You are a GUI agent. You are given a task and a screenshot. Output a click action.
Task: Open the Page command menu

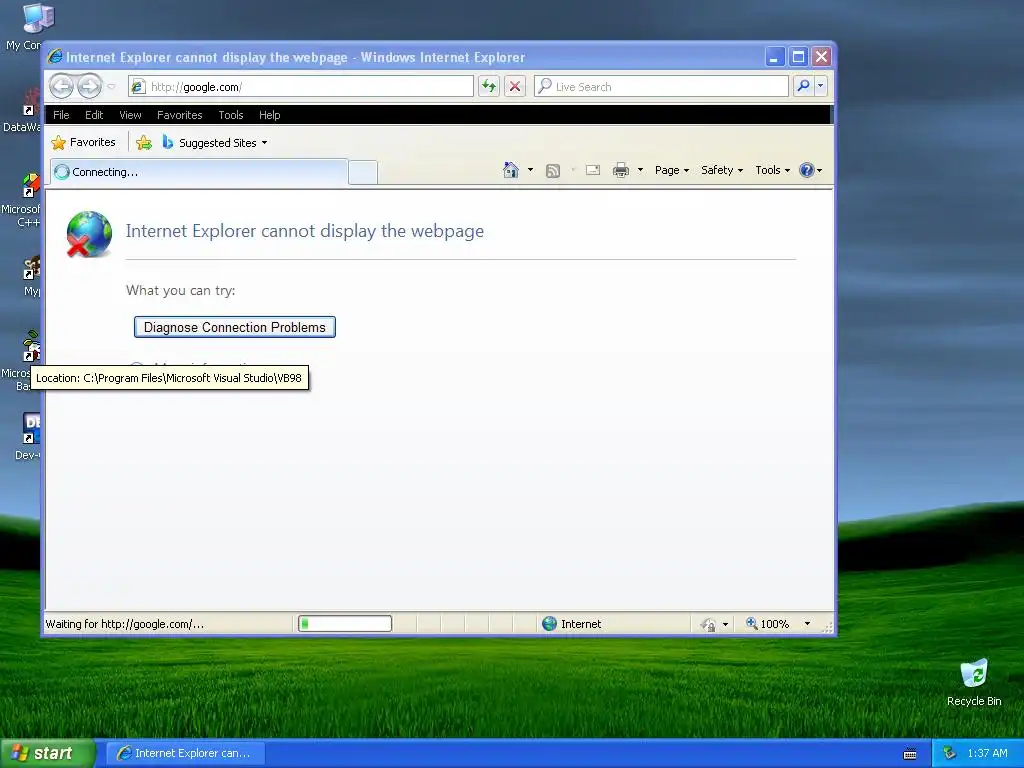coord(671,170)
